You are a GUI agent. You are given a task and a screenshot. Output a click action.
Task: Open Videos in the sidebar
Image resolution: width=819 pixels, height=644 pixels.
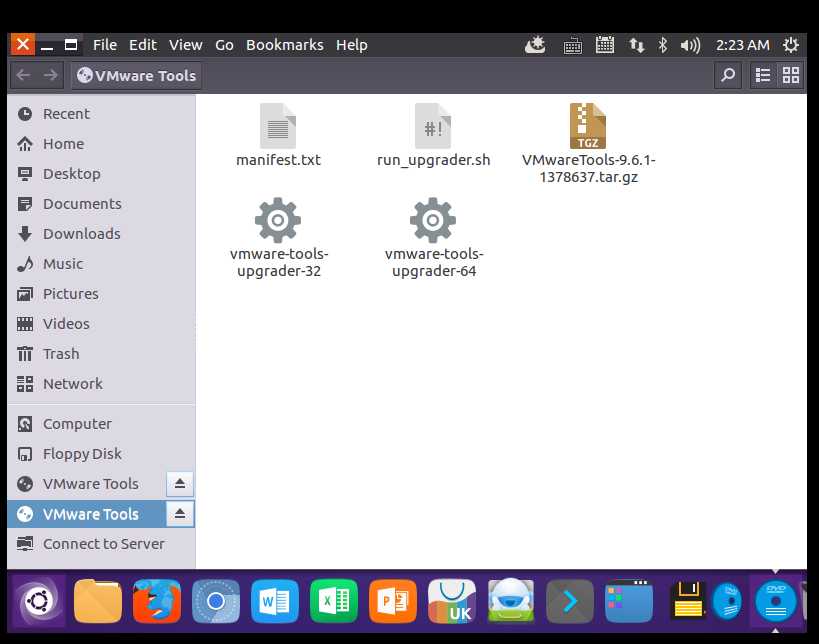click(x=101, y=324)
